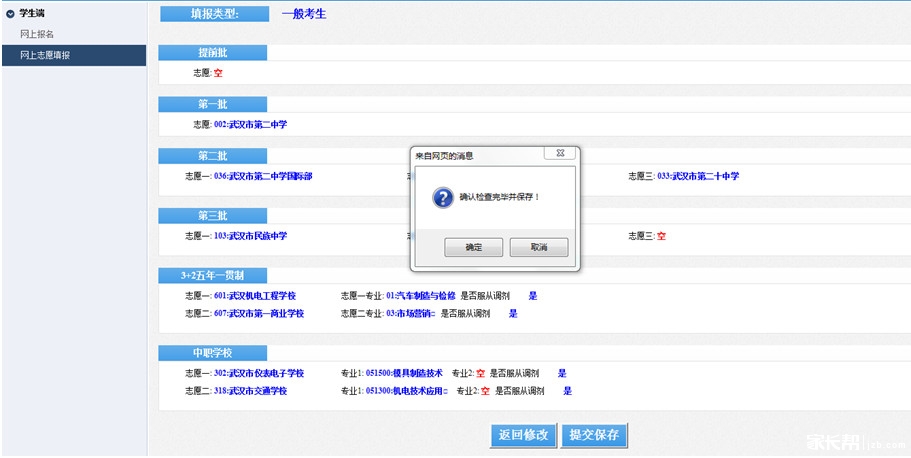Collapse the 学生端 sidebar section arrow
Screen dimensions: 911x458
pyautogui.click(x=10, y=14)
